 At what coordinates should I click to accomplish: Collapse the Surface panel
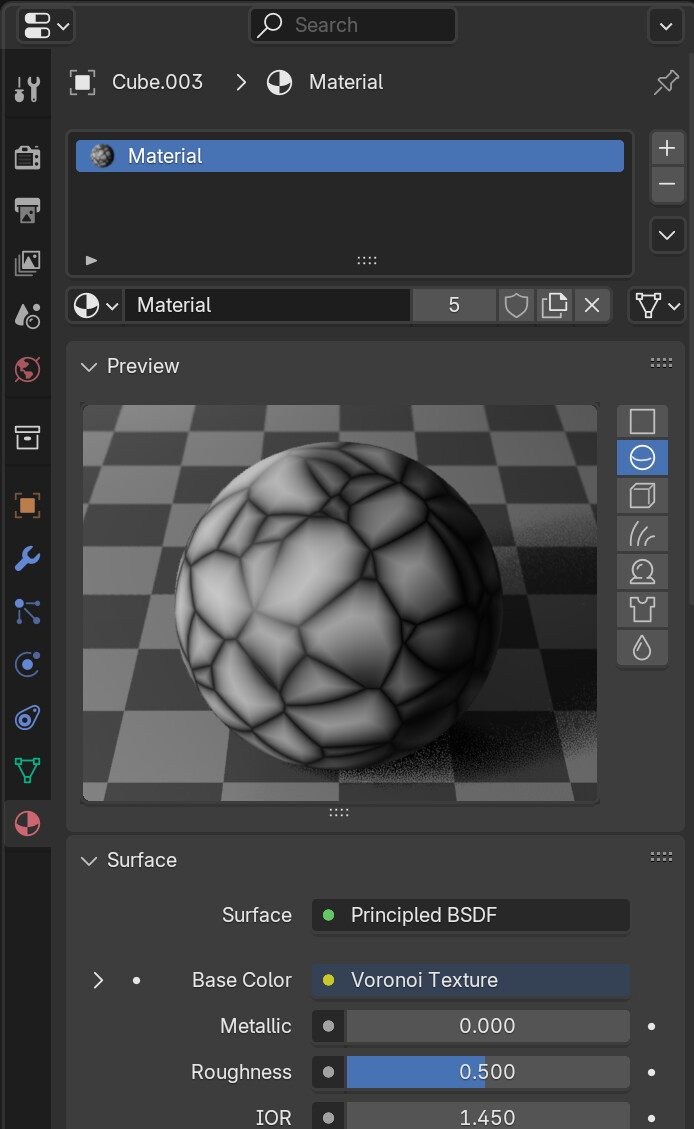pos(89,860)
